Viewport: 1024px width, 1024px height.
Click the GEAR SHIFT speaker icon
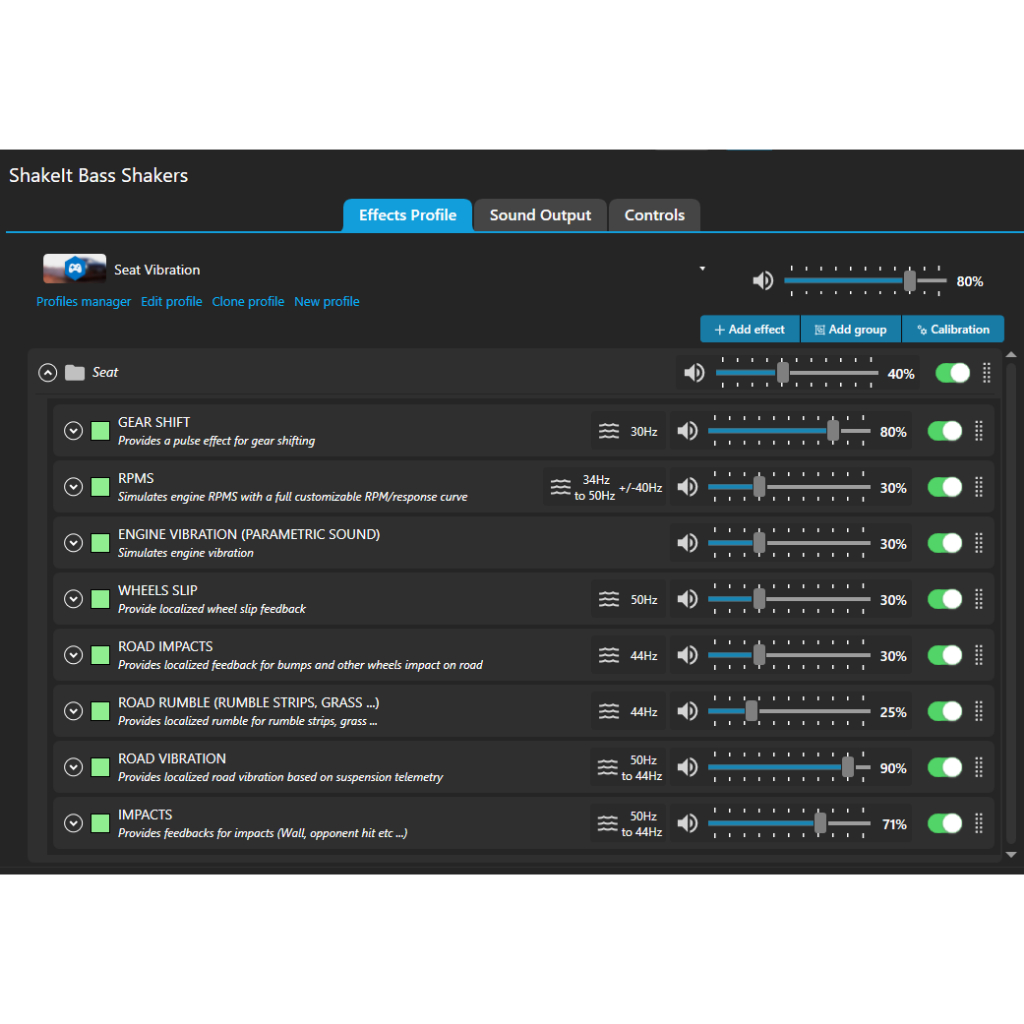pos(687,431)
